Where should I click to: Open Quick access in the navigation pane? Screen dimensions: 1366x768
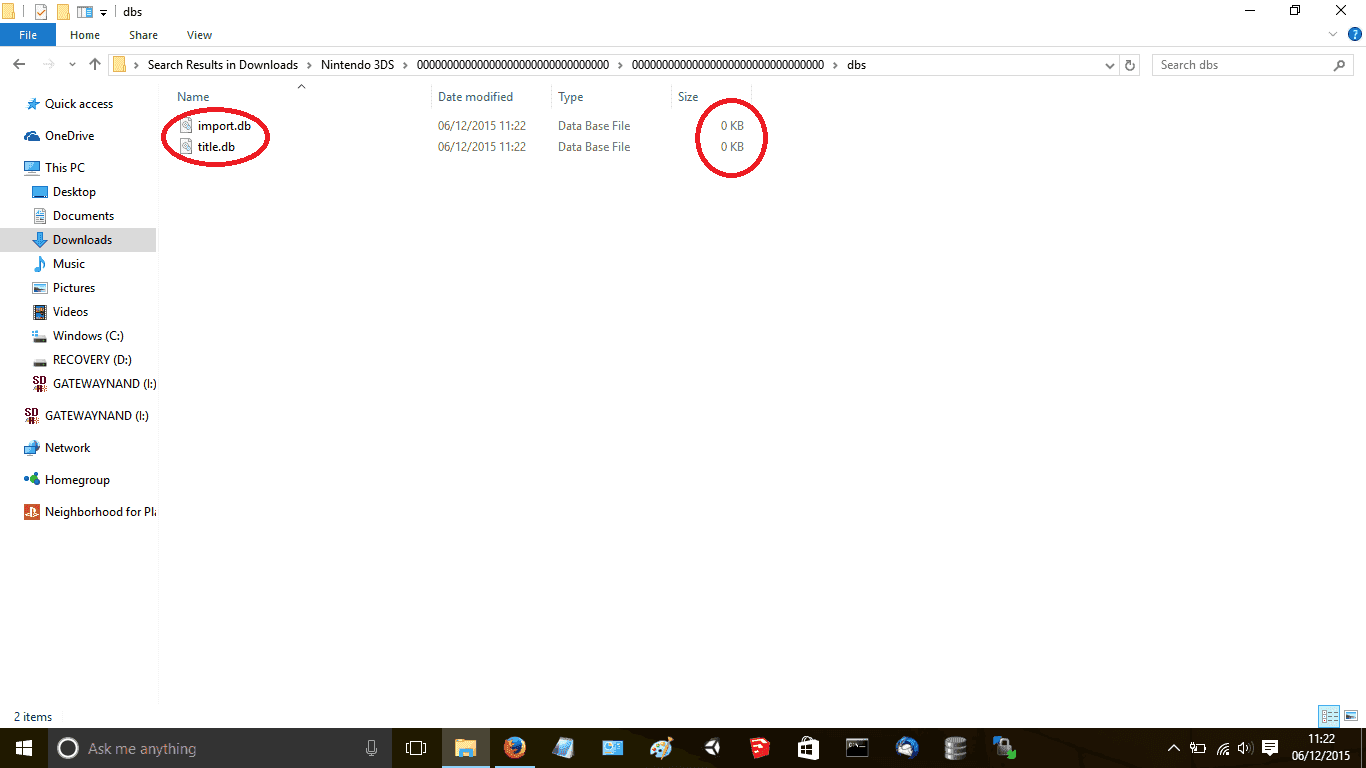pos(79,104)
